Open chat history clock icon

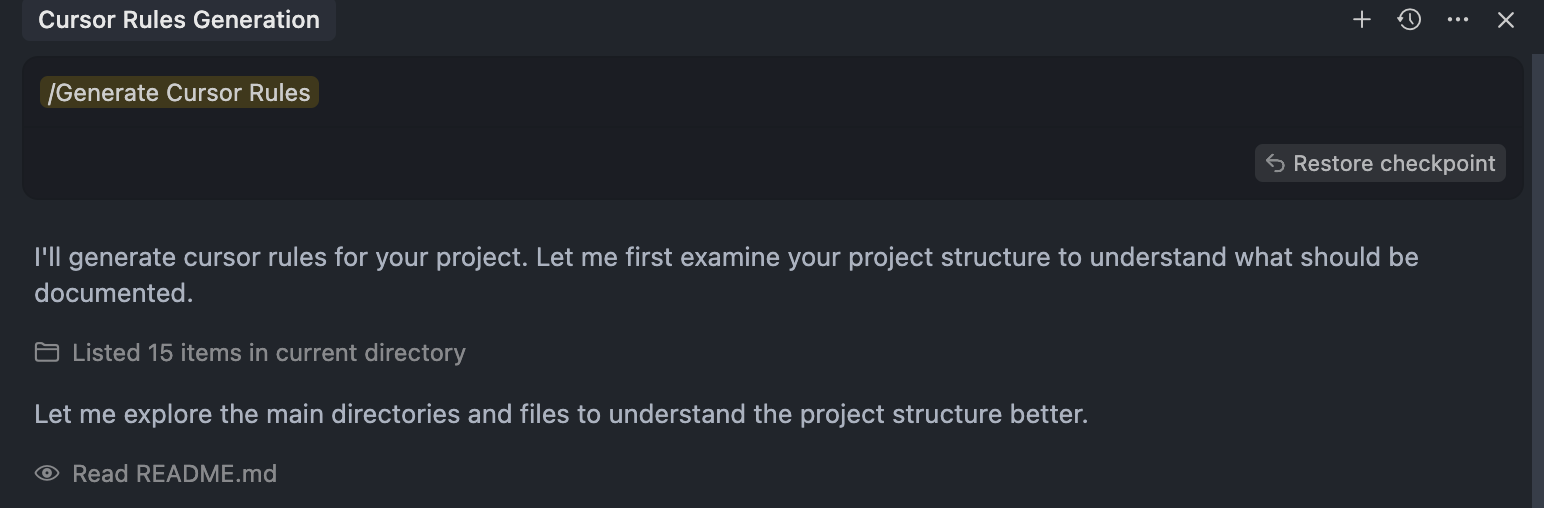pyautogui.click(x=1409, y=20)
